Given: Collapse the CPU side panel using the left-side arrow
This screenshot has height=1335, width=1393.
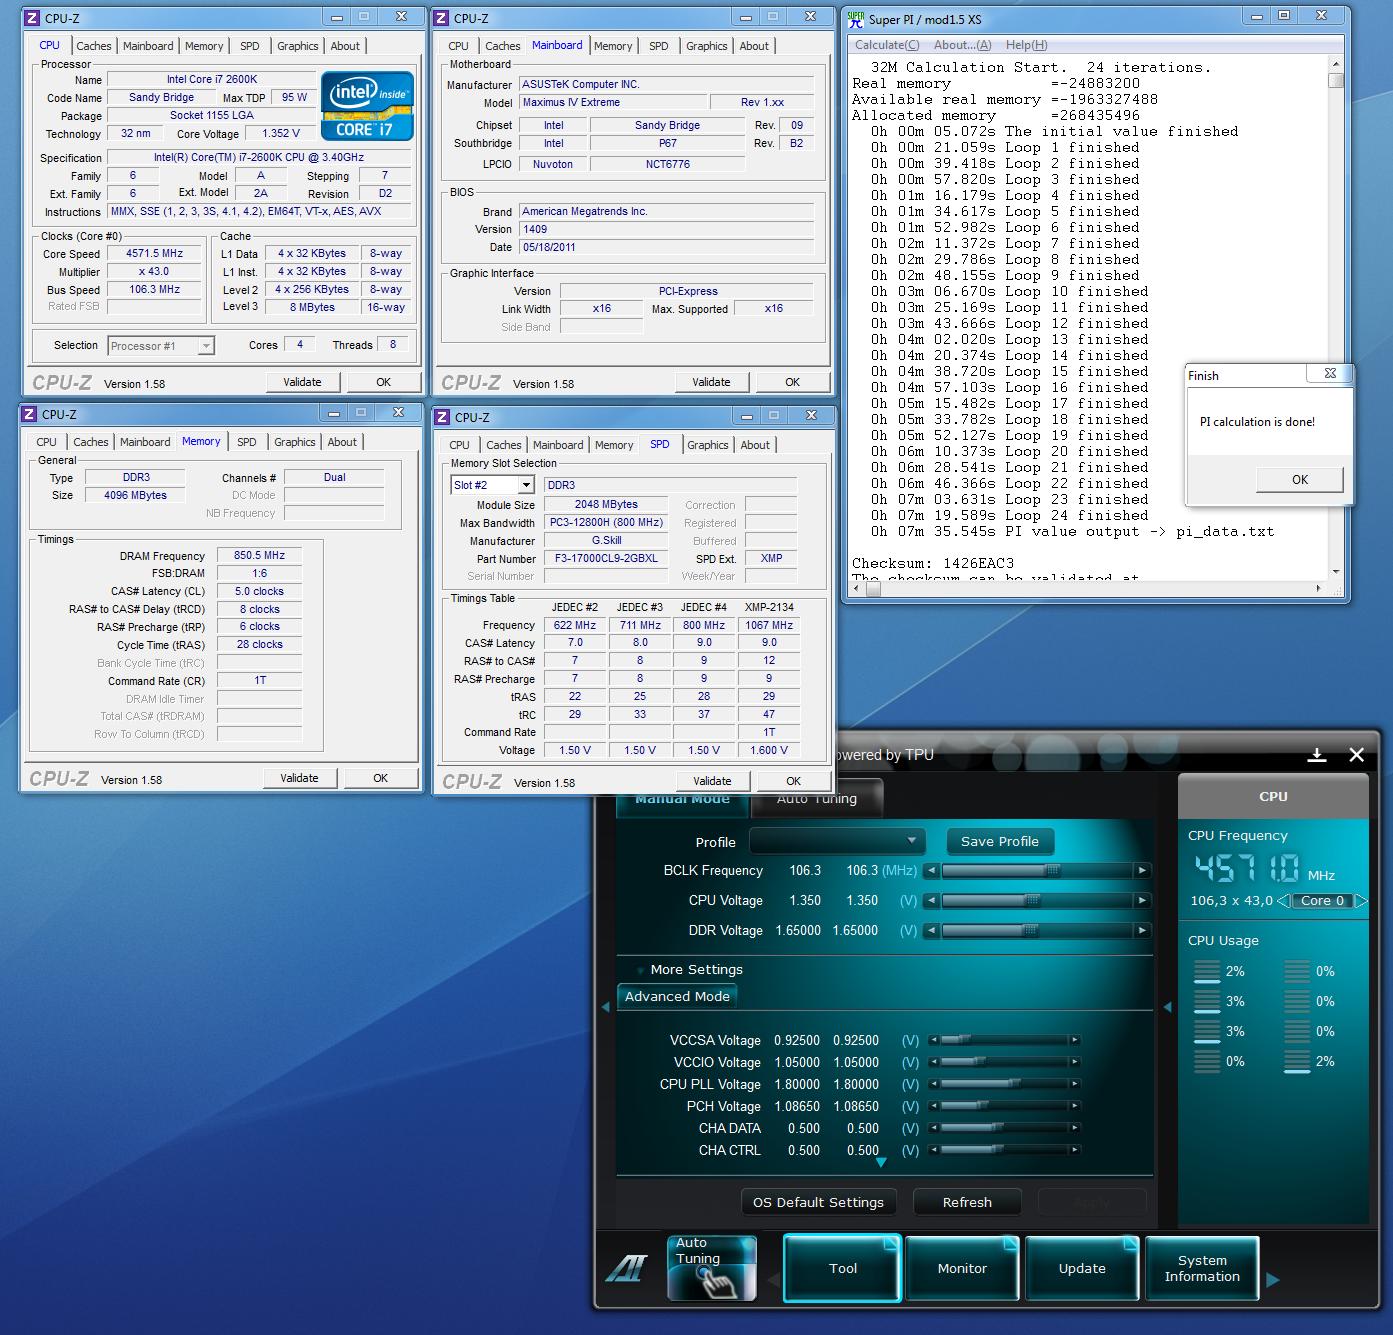Looking at the screenshot, I should [x=1167, y=1007].
